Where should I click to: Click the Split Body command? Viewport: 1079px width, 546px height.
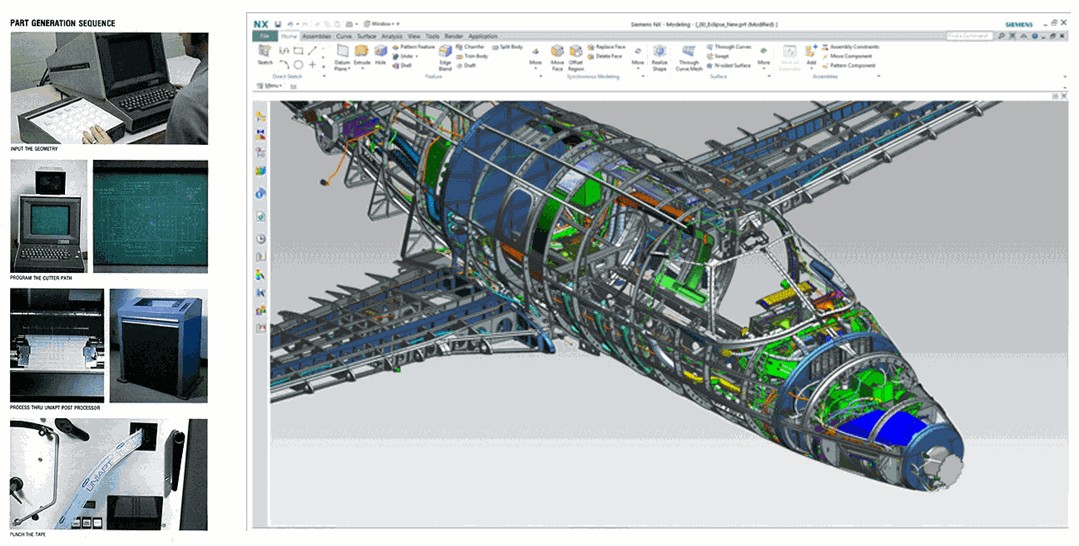507,47
